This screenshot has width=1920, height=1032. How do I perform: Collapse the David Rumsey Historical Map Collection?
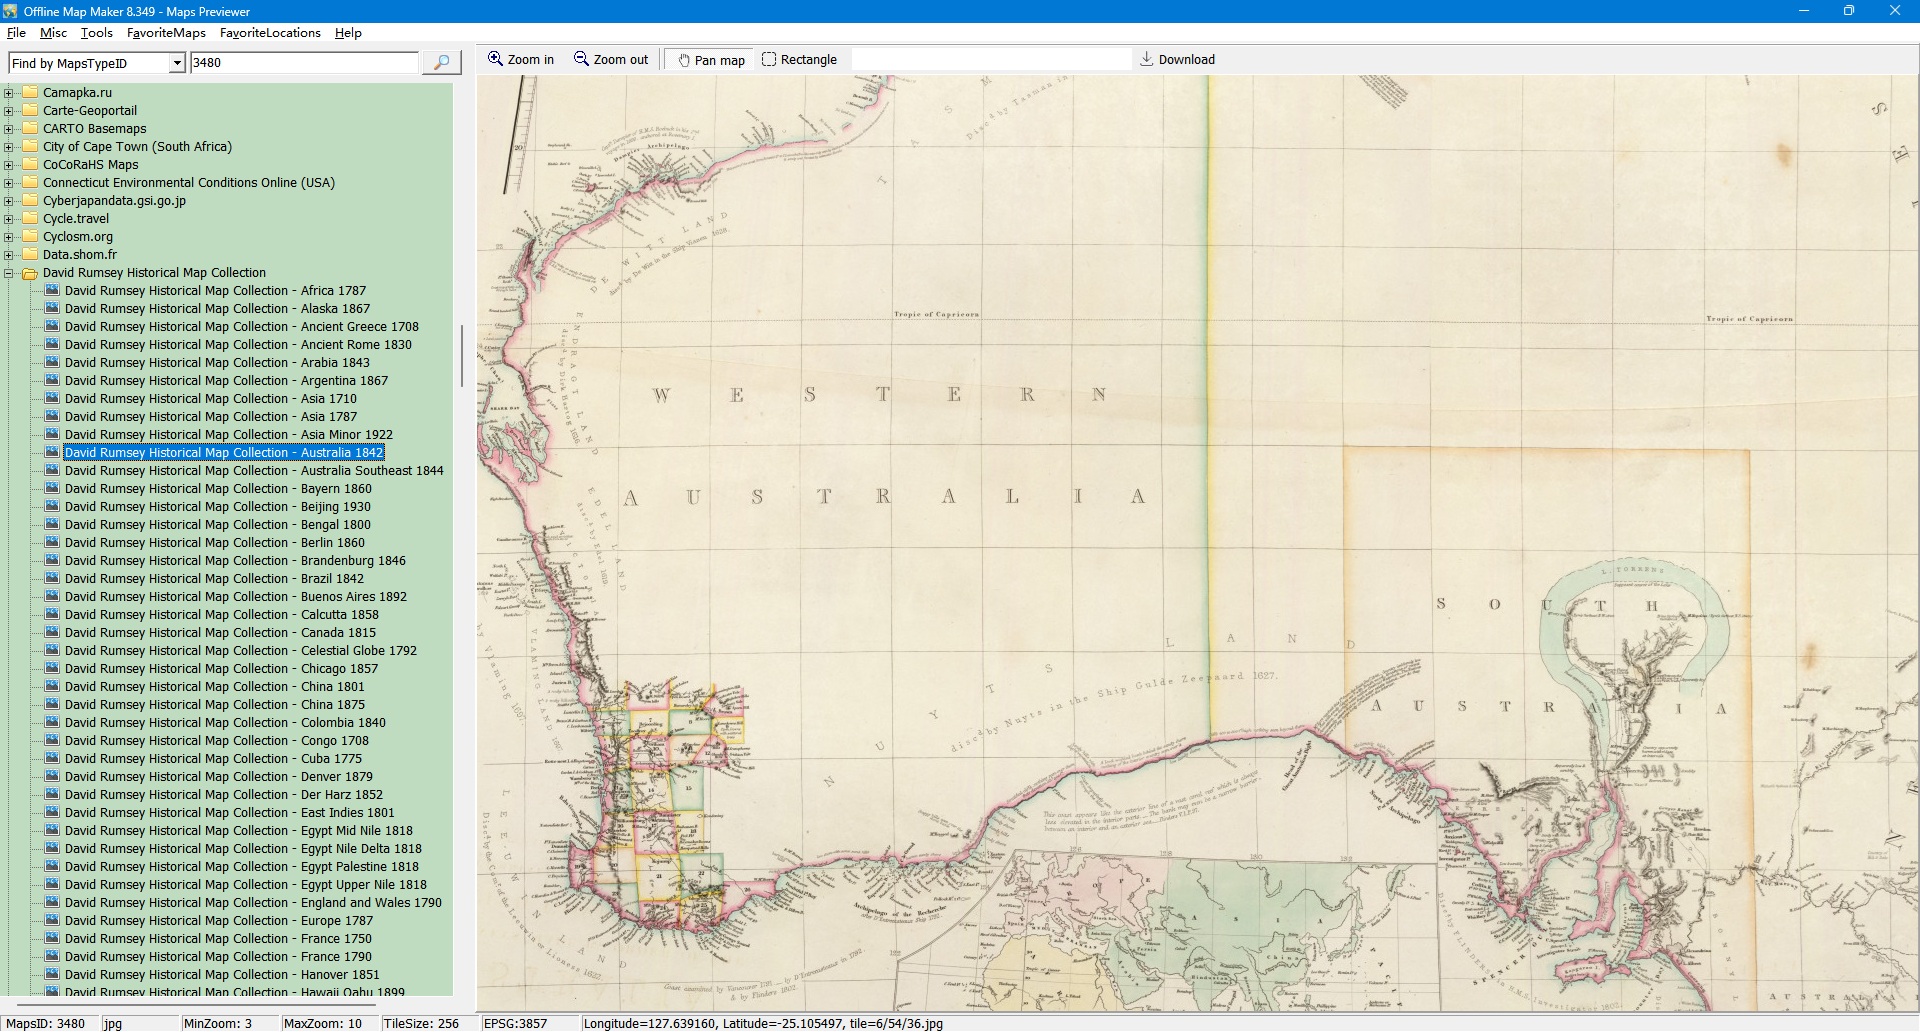point(9,273)
